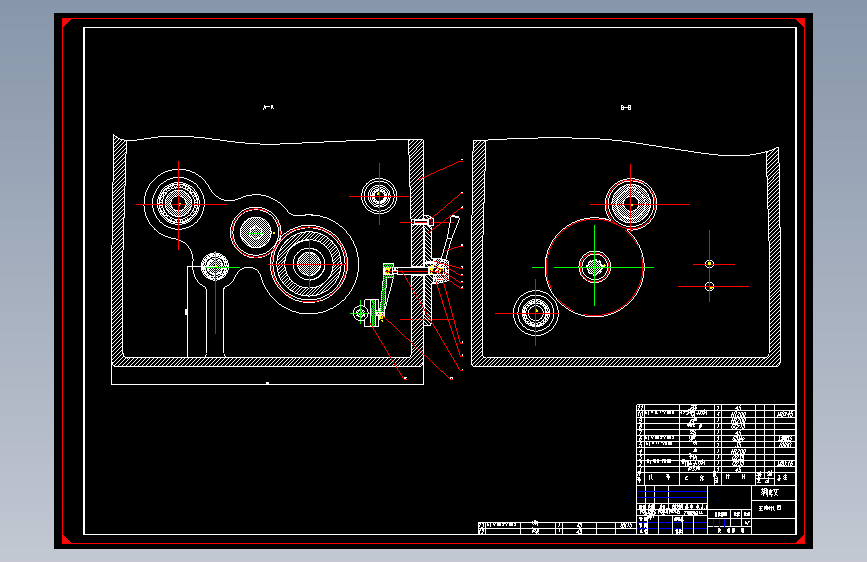The image size is (867, 562).
Task: Select the hatched gear at top of B-B view
Action: pyautogui.click(x=631, y=204)
